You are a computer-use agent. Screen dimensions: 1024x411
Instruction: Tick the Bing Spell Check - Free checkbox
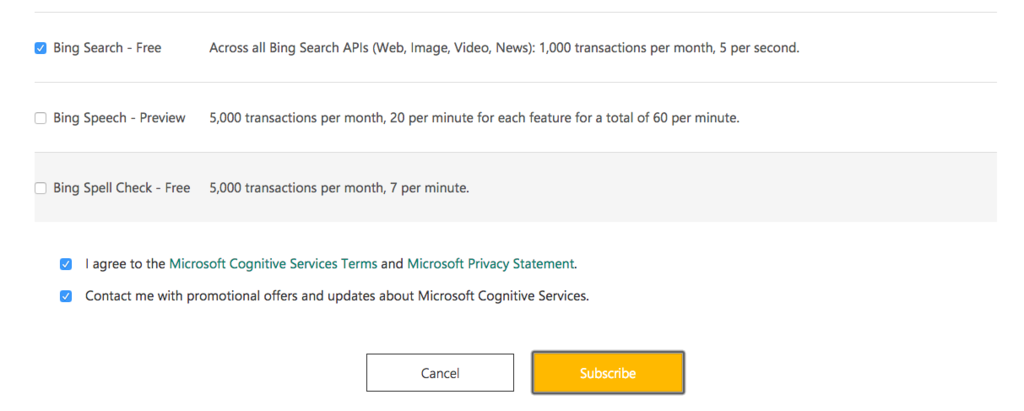40,188
